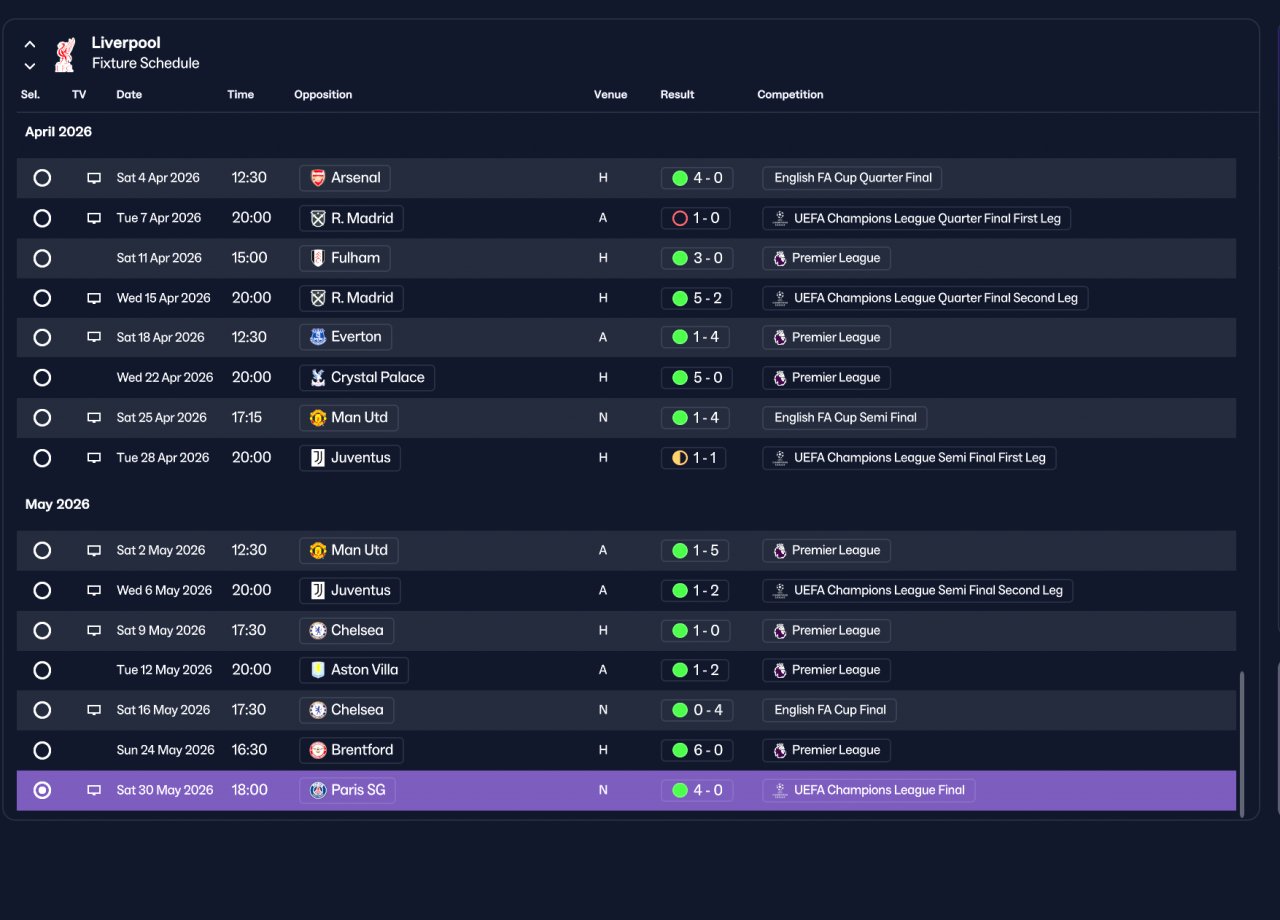This screenshot has height=920, width=1280.
Task: Click the vertical scrollbar of fixture list
Action: tap(1242, 744)
